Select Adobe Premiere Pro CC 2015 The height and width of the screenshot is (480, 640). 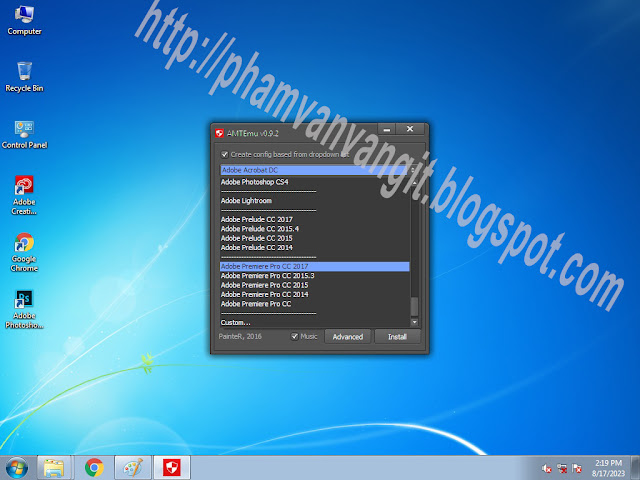pyautogui.click(x=315, y=285)
